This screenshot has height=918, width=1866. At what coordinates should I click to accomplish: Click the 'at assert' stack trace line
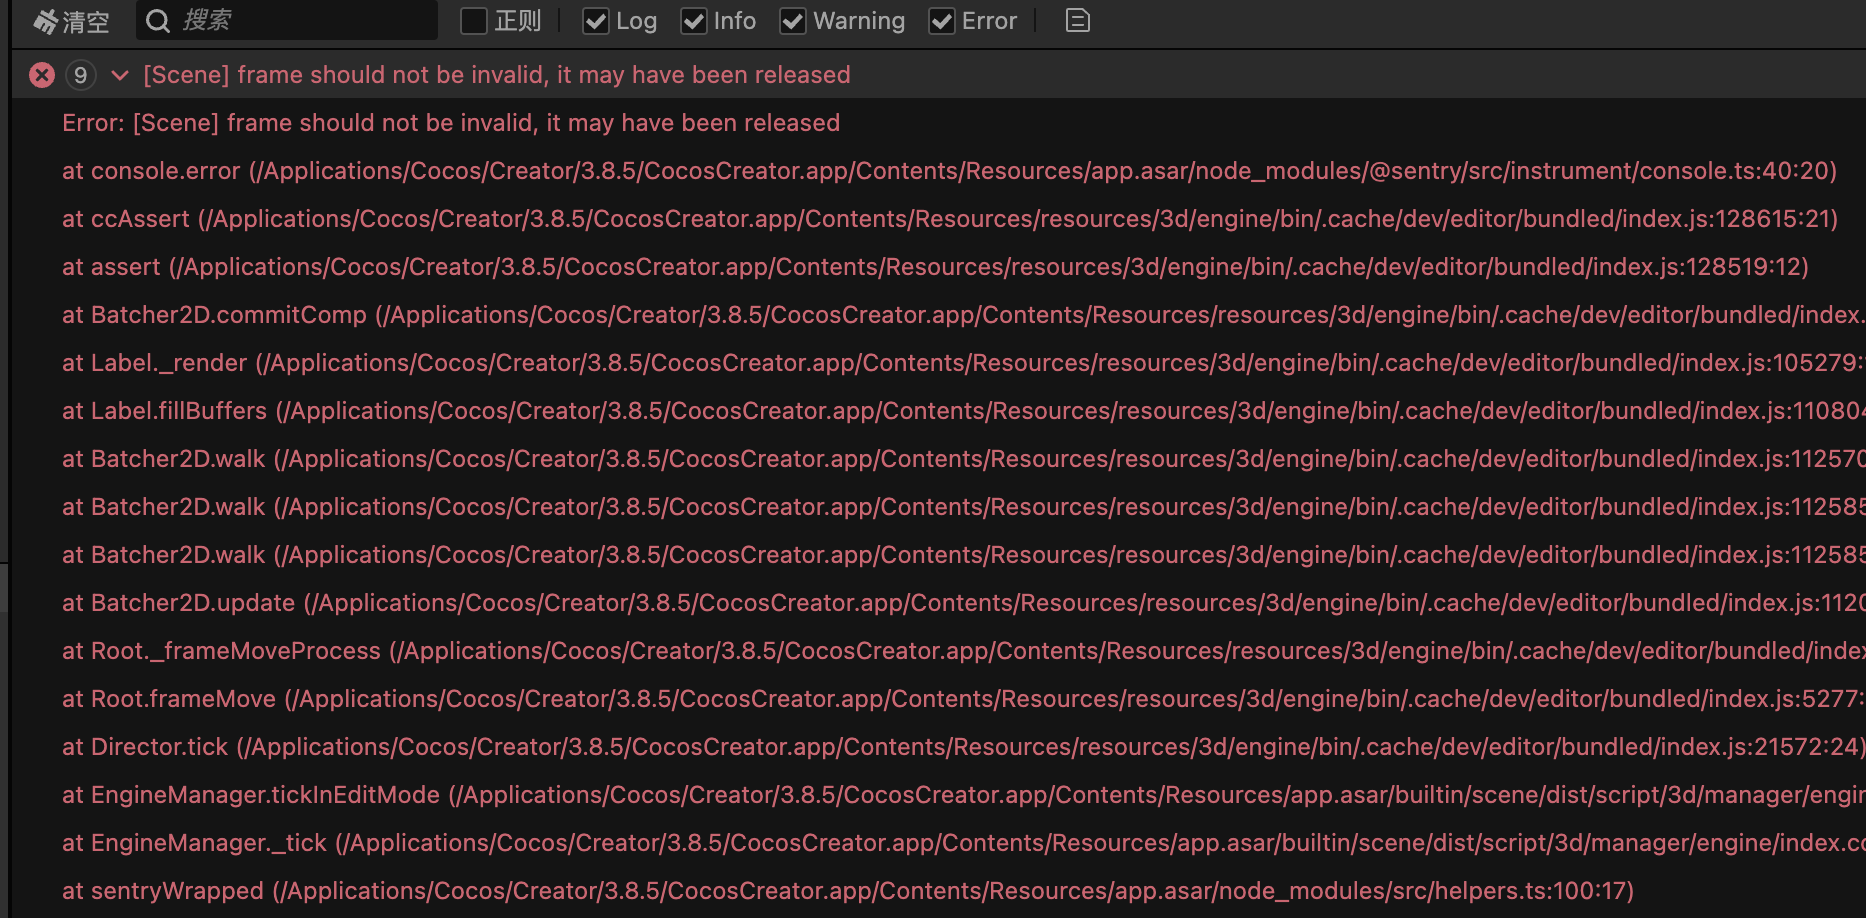click(x=935, y=267)
